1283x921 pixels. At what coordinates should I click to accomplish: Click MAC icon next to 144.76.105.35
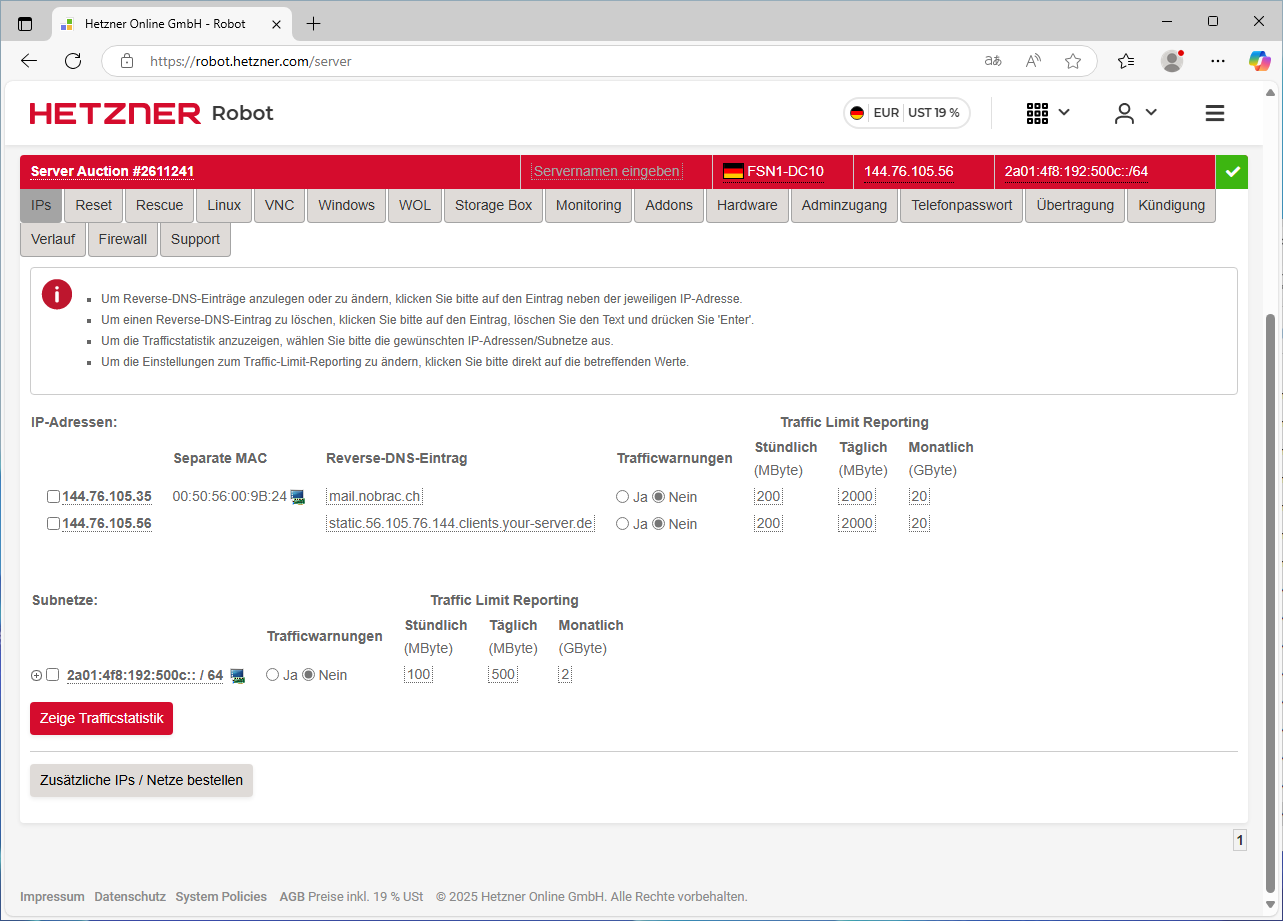tap(298, 497)
